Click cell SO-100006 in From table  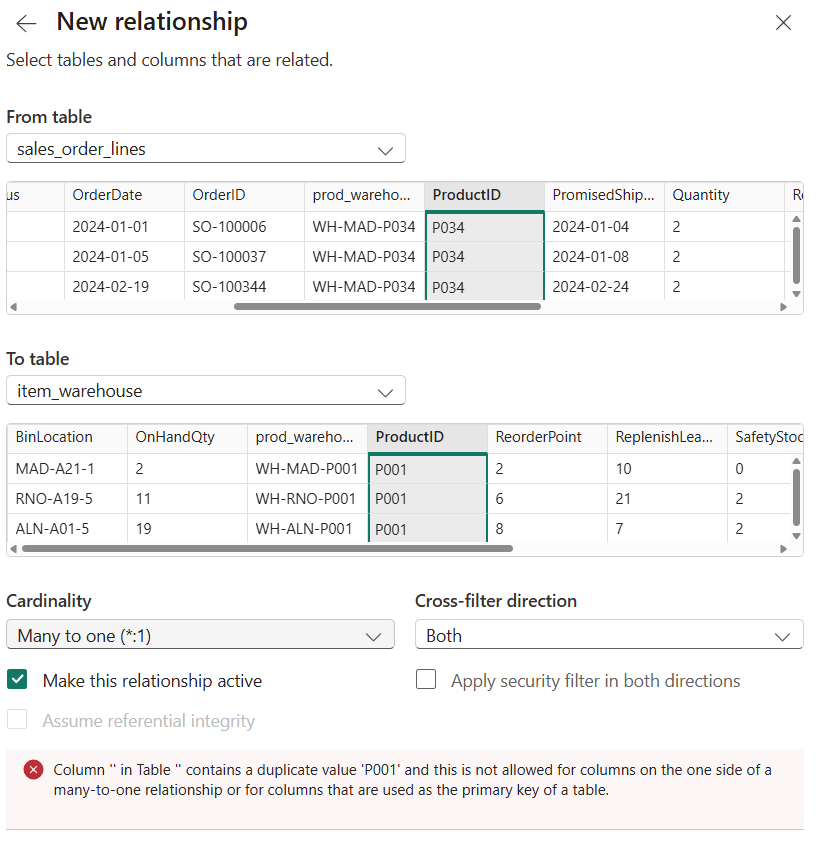[x=245, y=227]
